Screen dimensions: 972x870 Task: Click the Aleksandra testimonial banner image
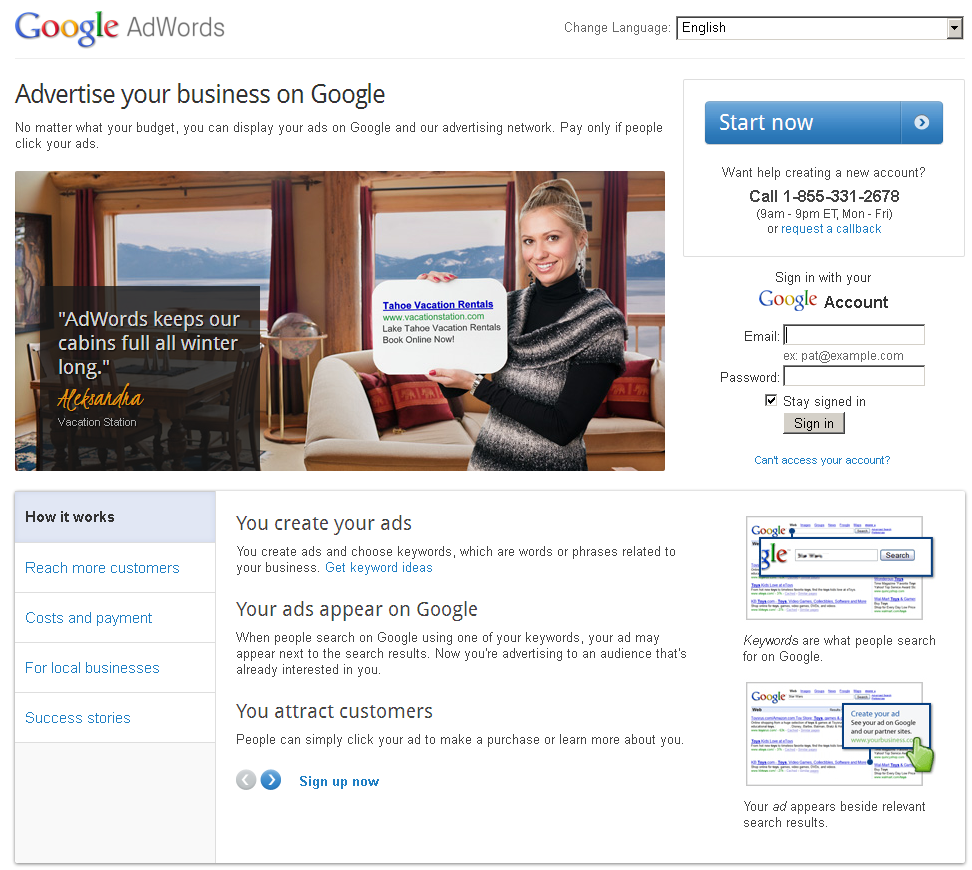340,321
